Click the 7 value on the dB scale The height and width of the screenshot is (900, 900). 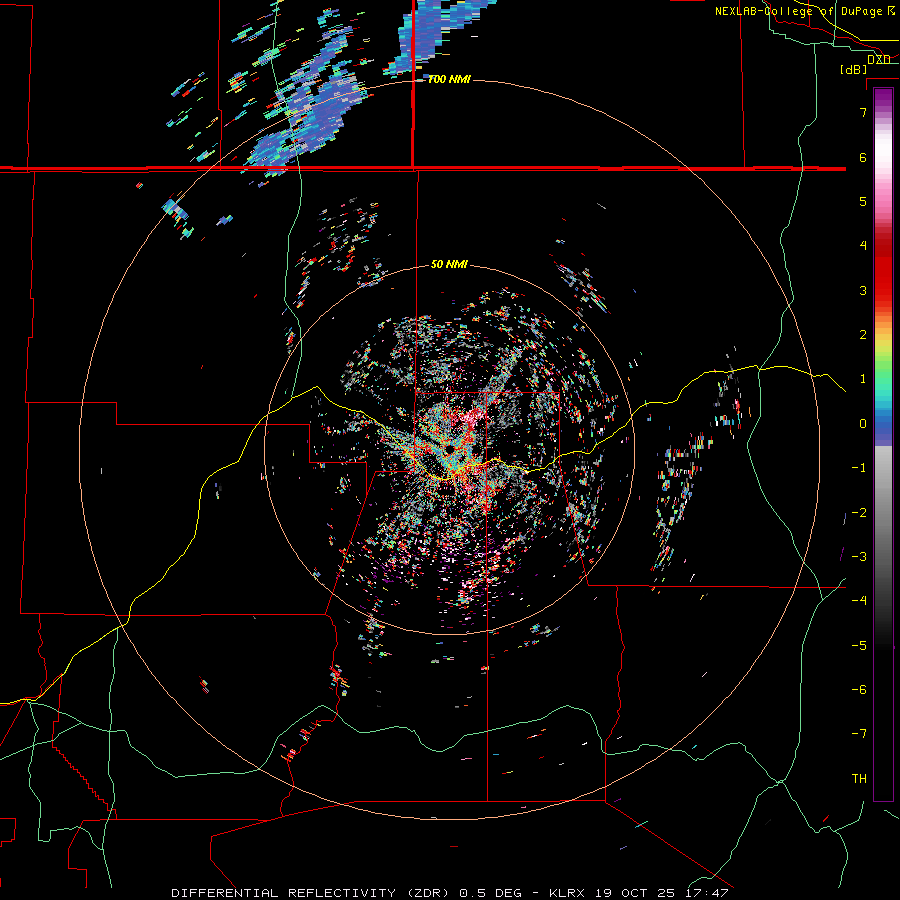[863, 112]
